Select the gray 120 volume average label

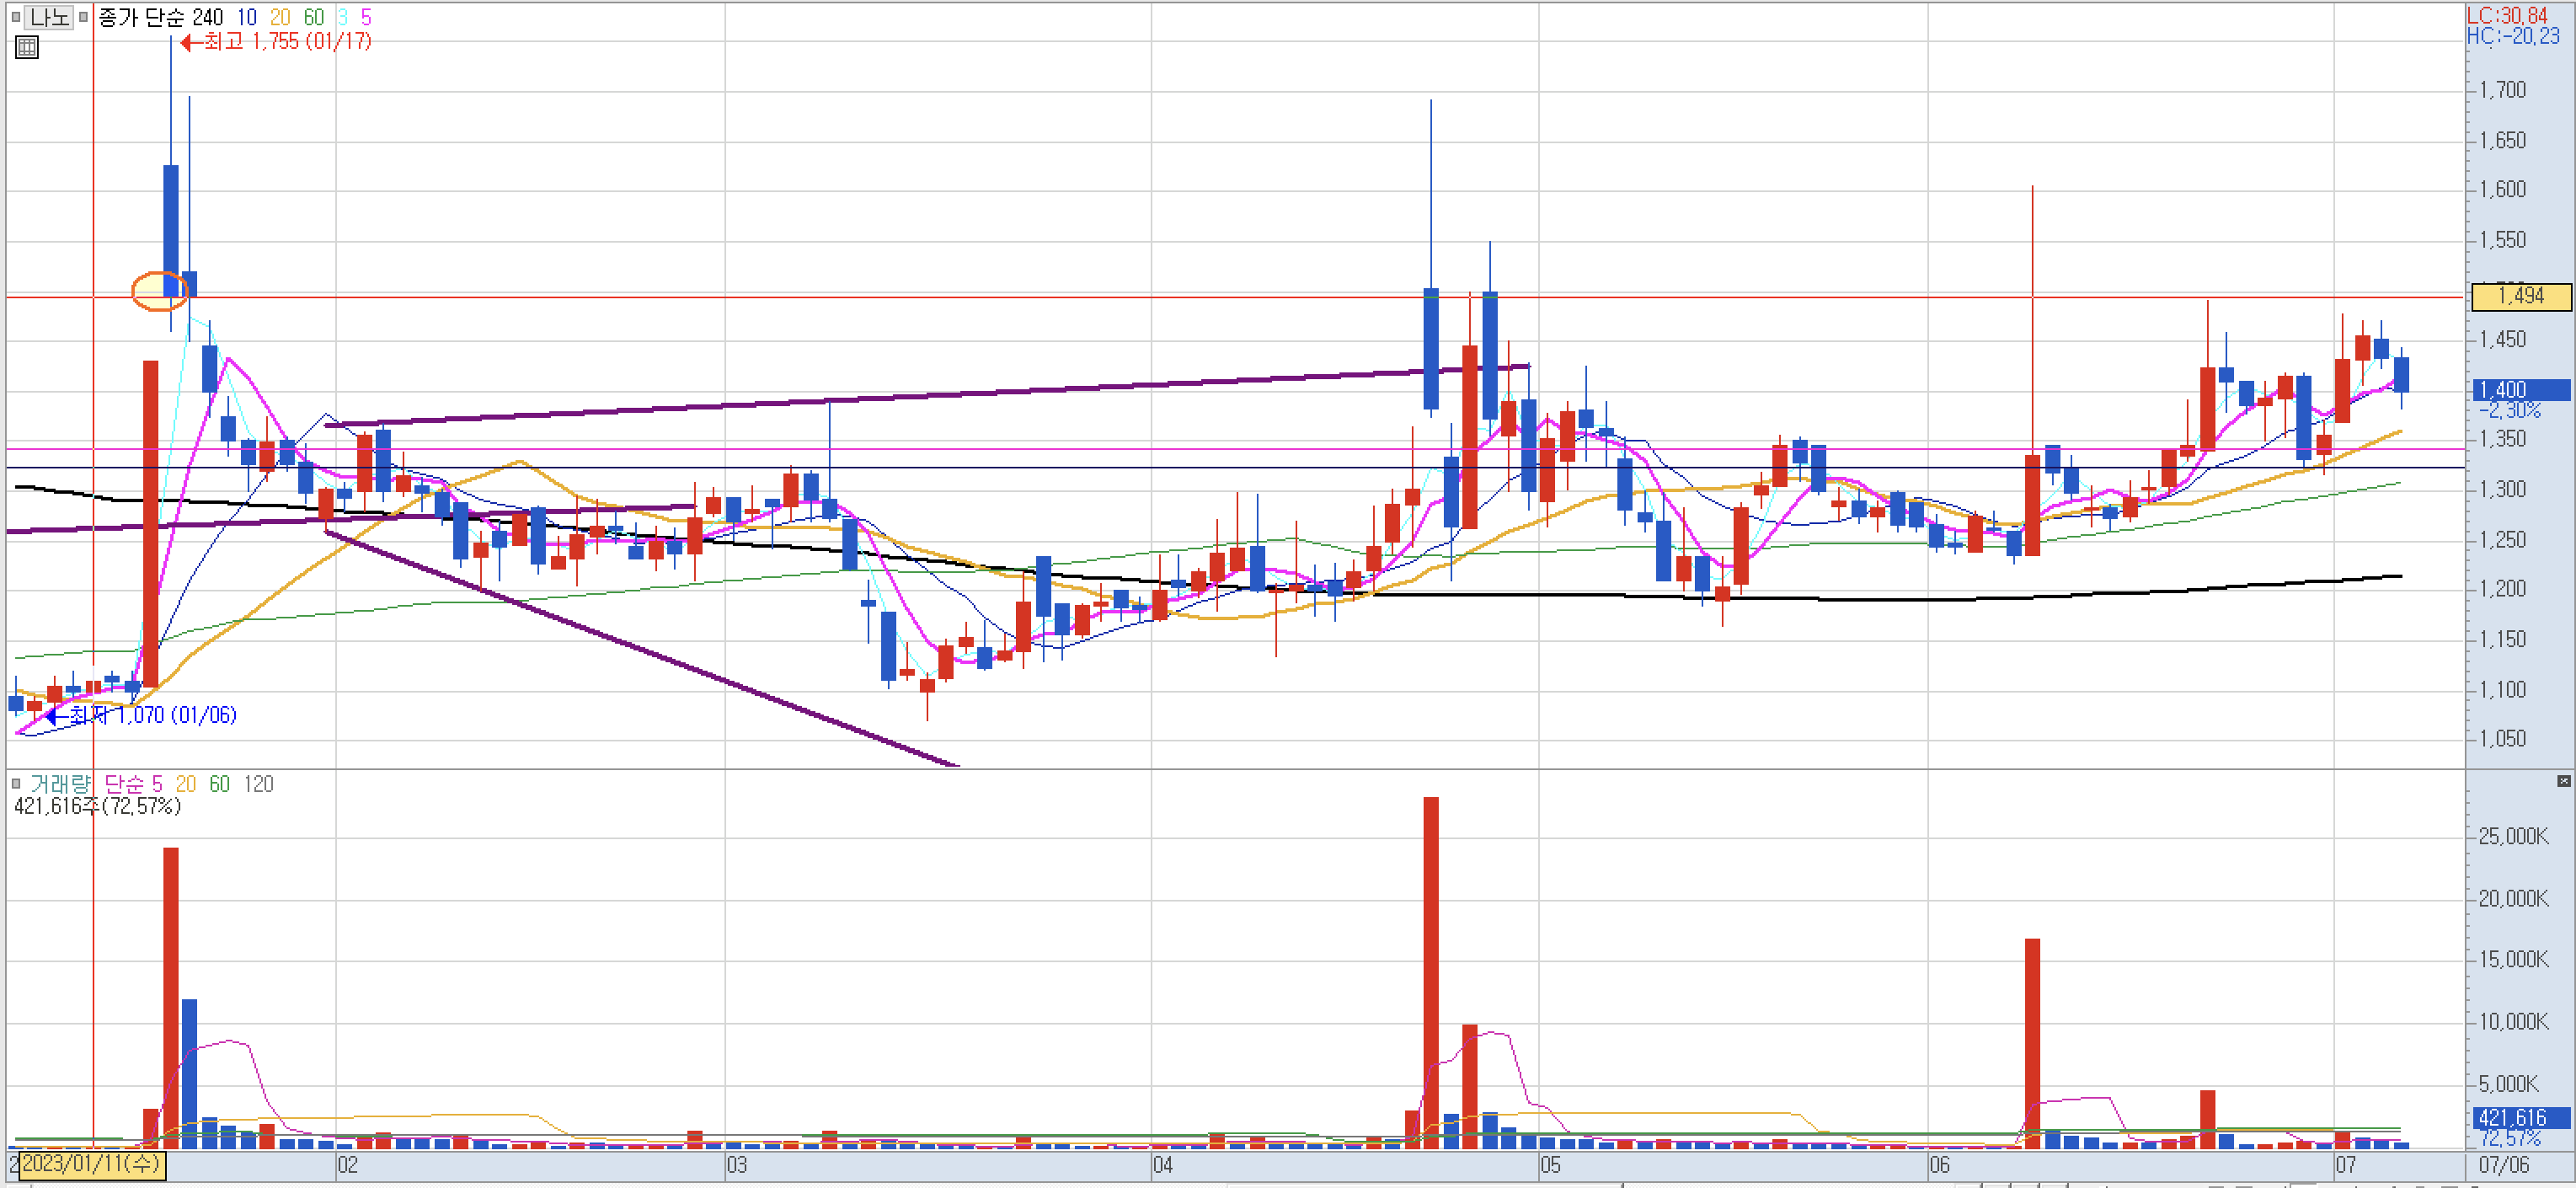(x=258, y=784)
